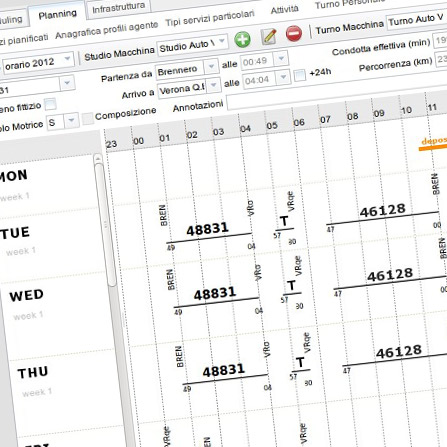Click the T marker in Tuesday row
This screenshot has width=447, height=447.
point(284,221)
